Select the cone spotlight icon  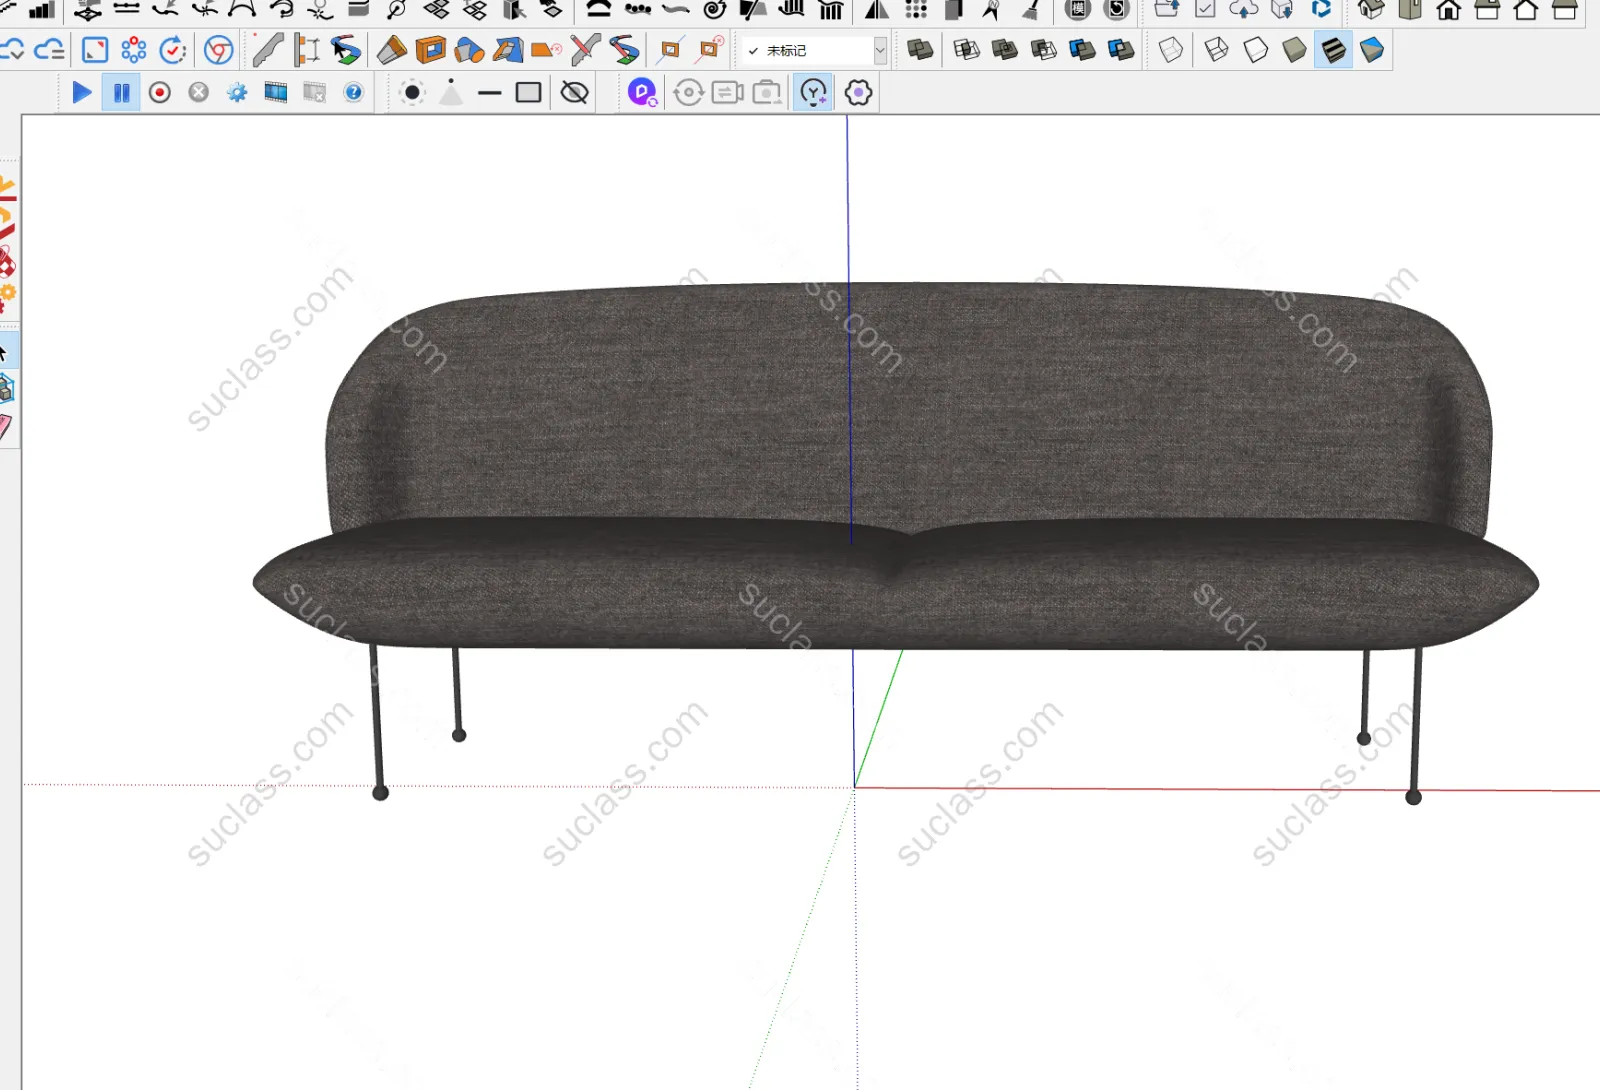451,93
